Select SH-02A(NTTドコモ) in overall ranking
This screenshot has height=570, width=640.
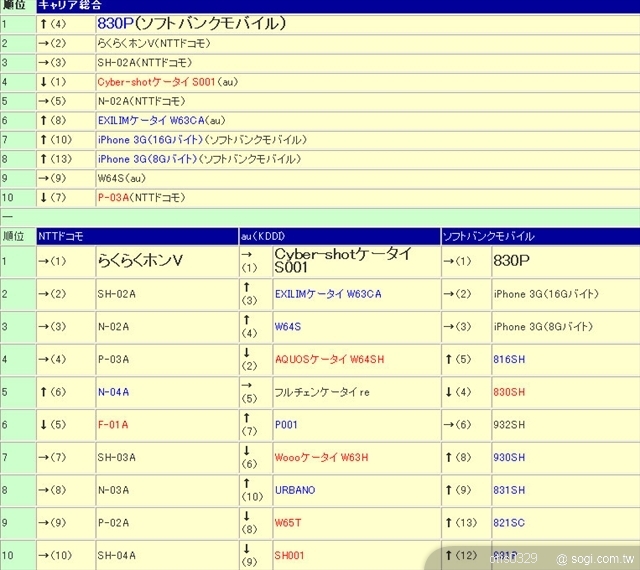(144, 62)
